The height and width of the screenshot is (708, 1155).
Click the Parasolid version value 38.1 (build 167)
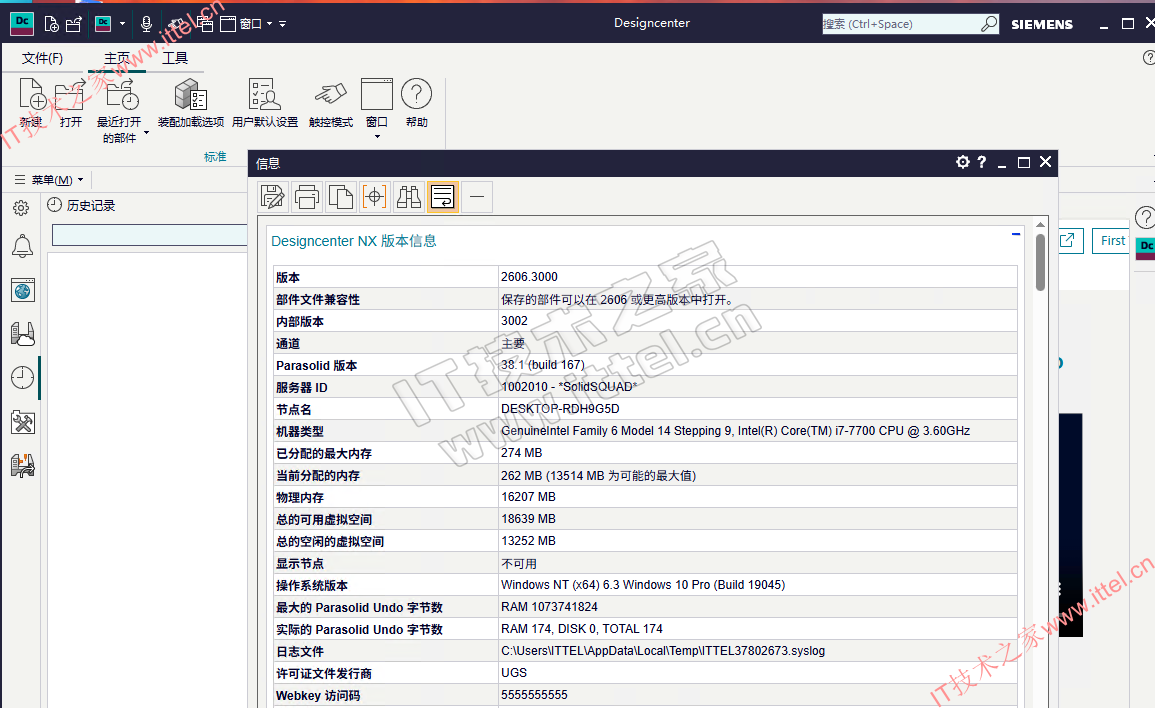[x=543, y=365]
